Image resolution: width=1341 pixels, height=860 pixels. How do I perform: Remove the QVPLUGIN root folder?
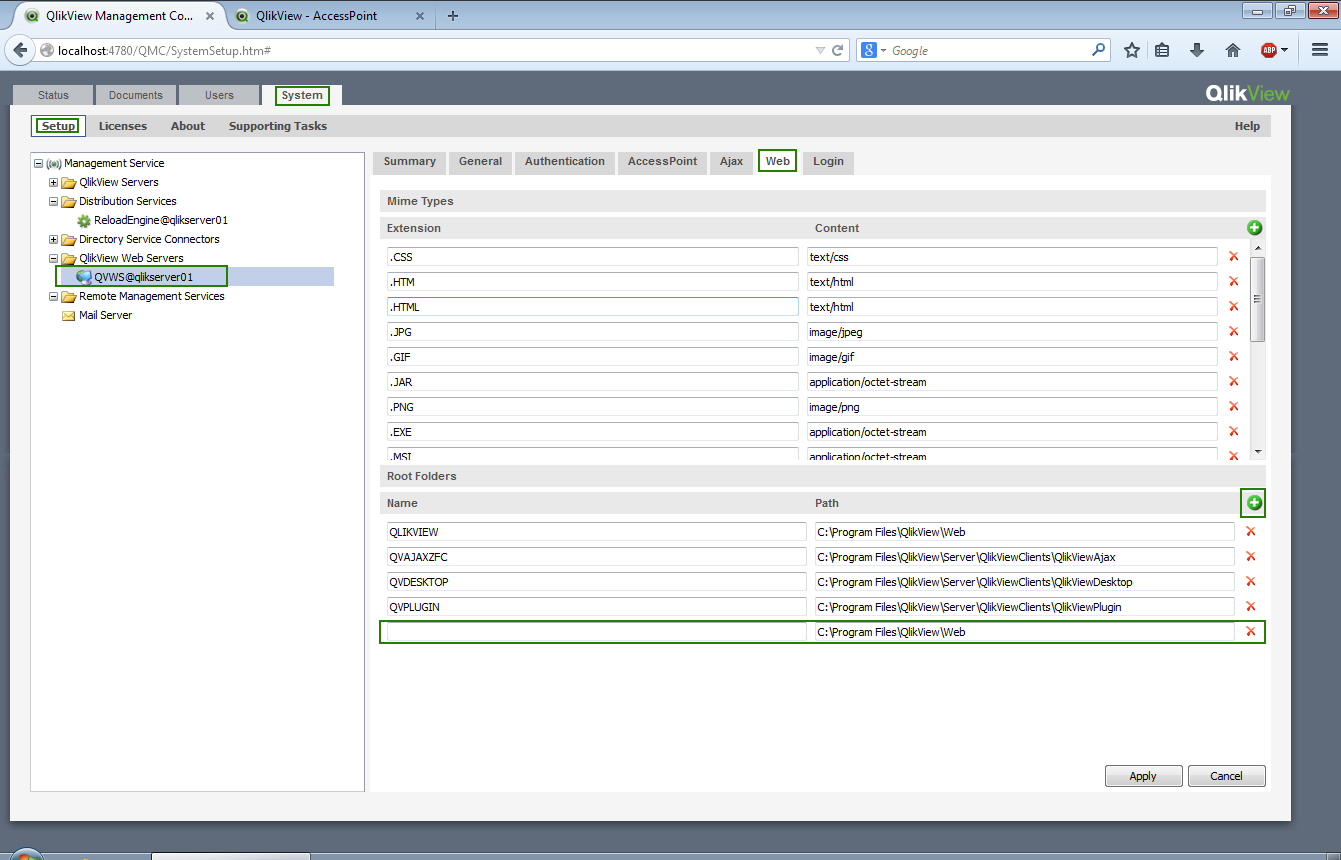point(1250,607)
